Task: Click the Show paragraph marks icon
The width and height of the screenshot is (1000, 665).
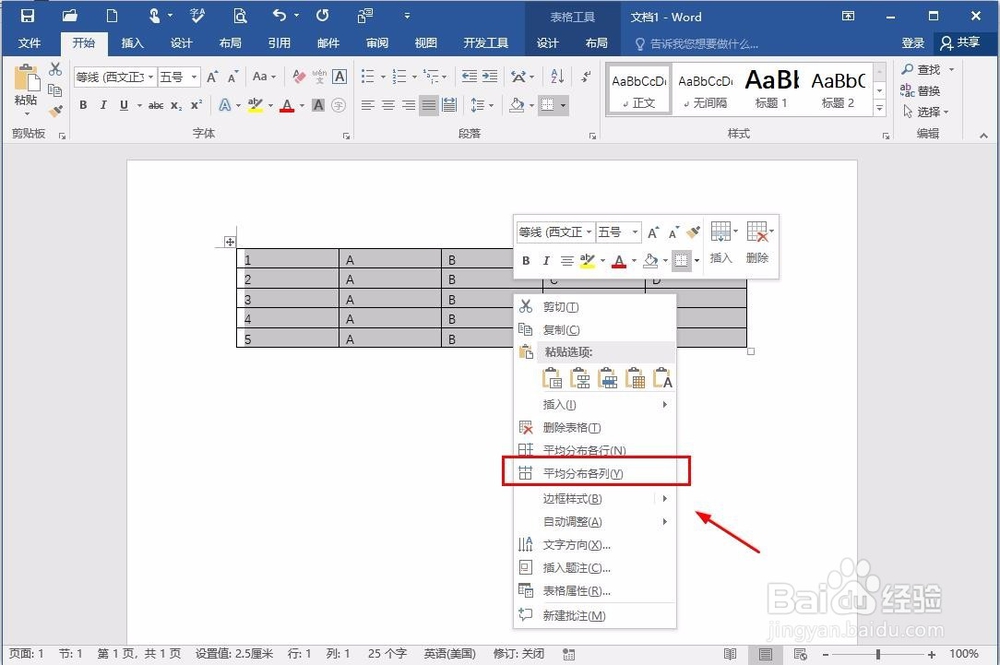Action: click(585, 77)
